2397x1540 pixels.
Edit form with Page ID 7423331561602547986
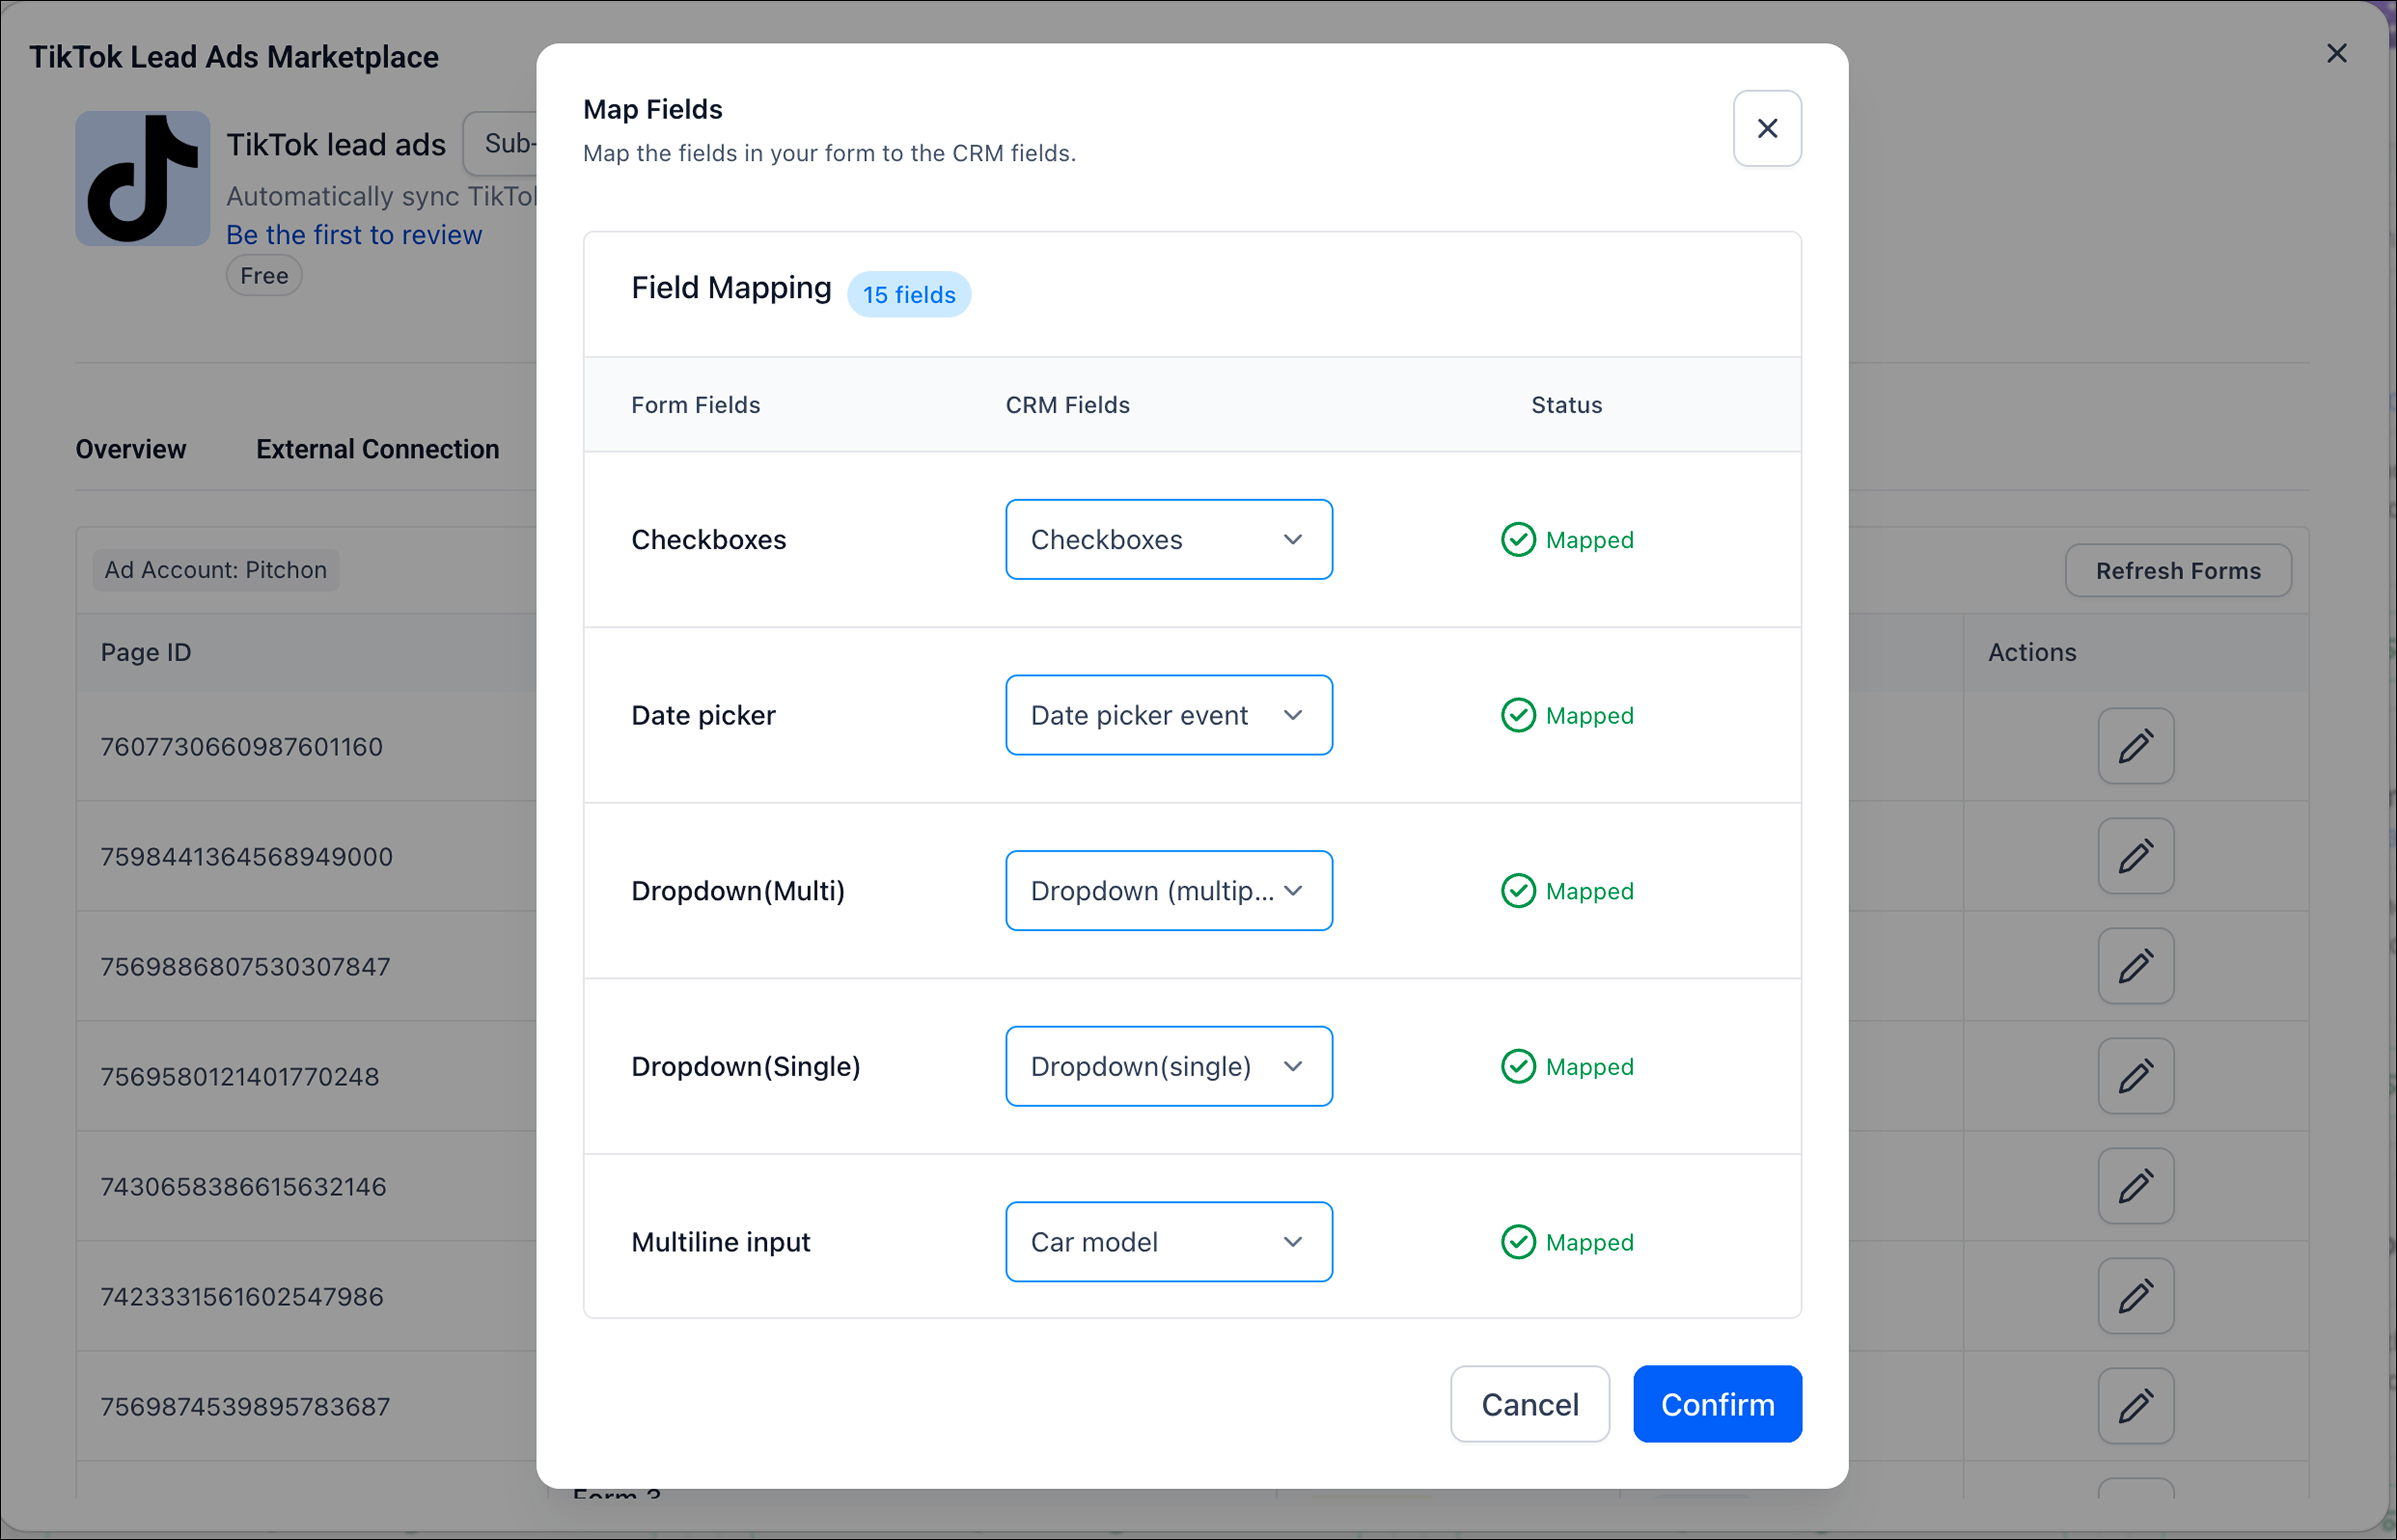click(x=2136, y=1296)
